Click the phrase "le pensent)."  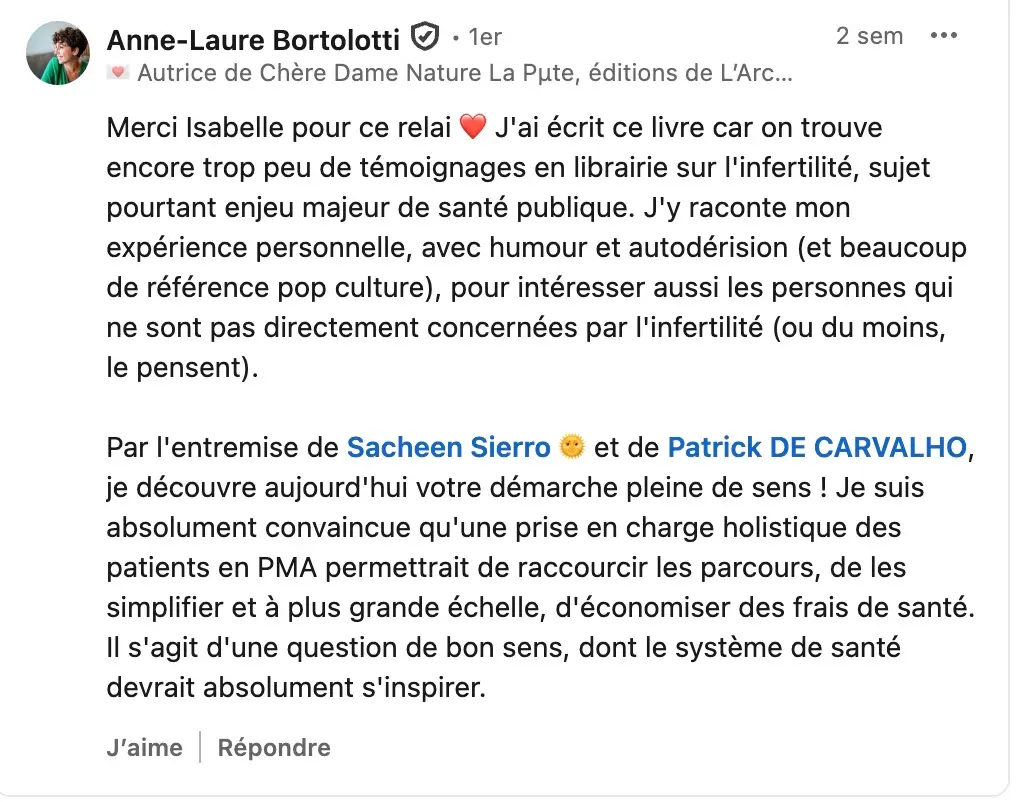click(x=182, y=368)
